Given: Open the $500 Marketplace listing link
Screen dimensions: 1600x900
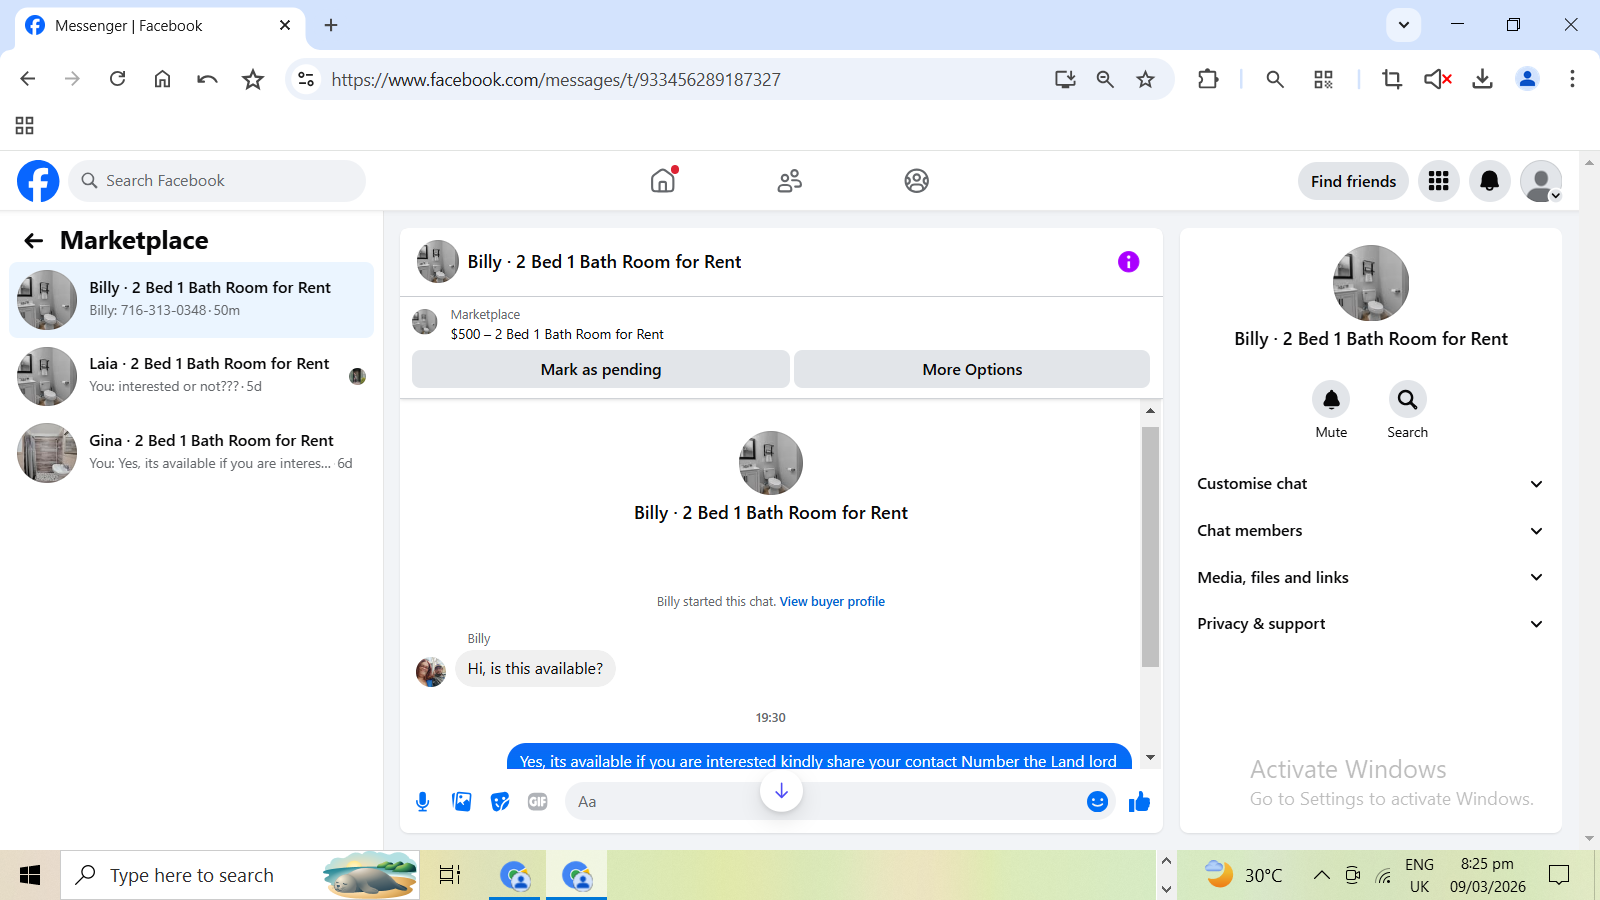Looking at the screenshot, I should pos(557,334).
